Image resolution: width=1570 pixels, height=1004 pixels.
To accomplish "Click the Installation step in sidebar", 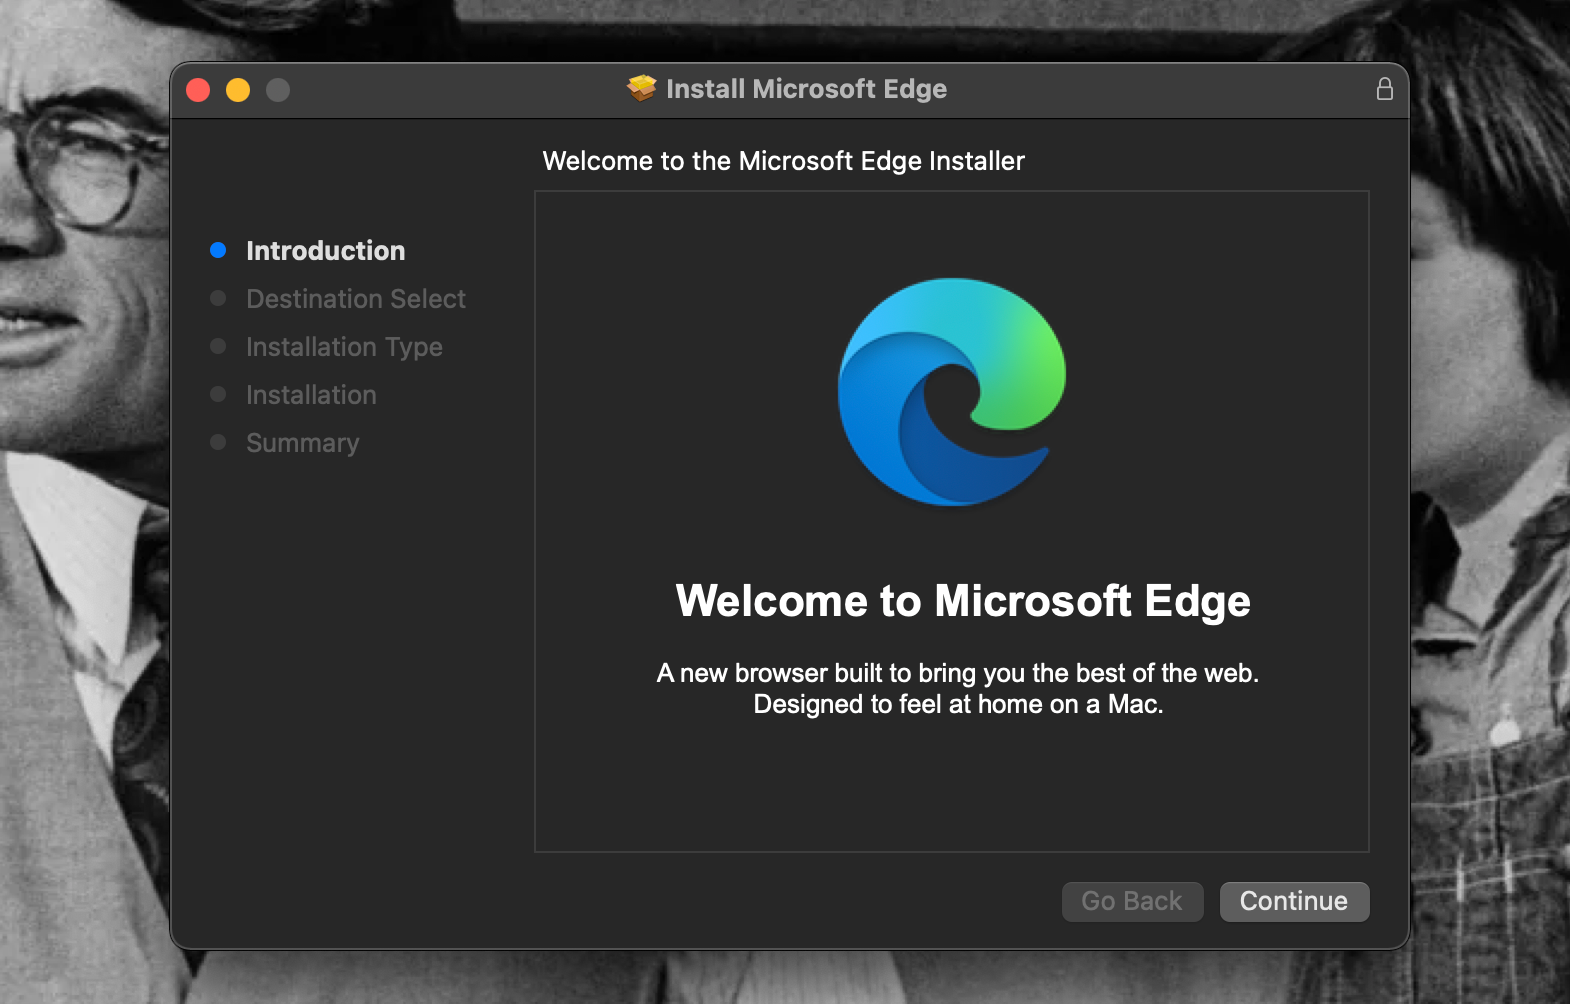I will (x=311, y=395).
